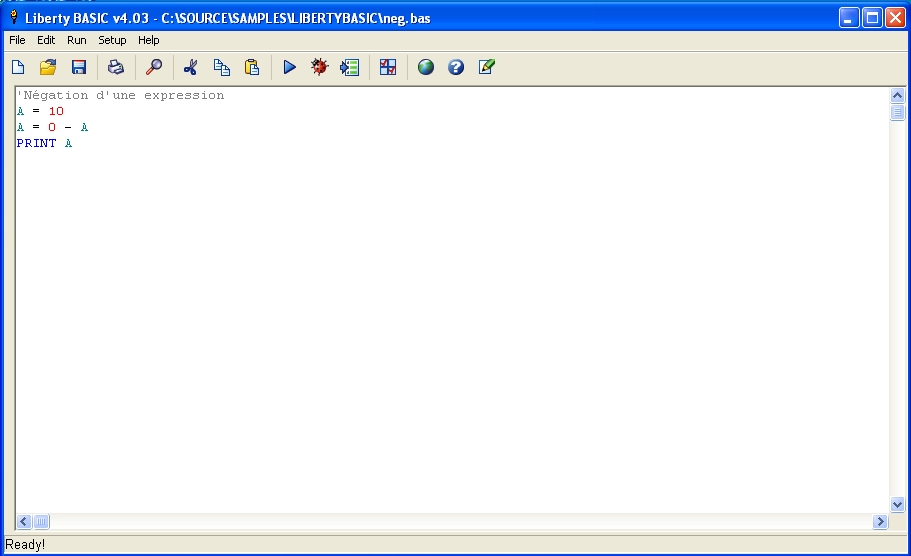
Task: Click the vertical scrollbar down arrow
Action: tap(897, 505)
